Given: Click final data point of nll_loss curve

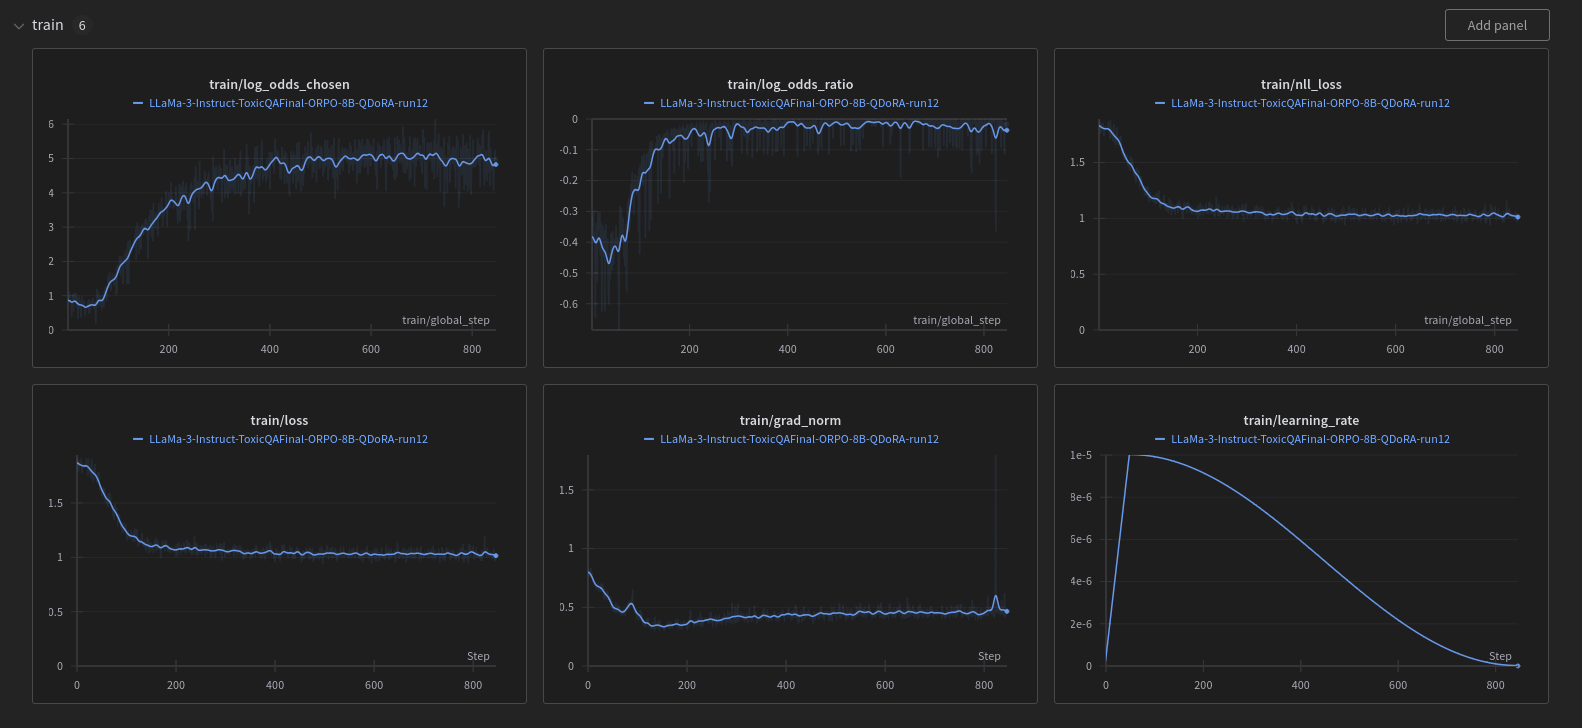Looking at the screenshot, I should click(1518, 217).
